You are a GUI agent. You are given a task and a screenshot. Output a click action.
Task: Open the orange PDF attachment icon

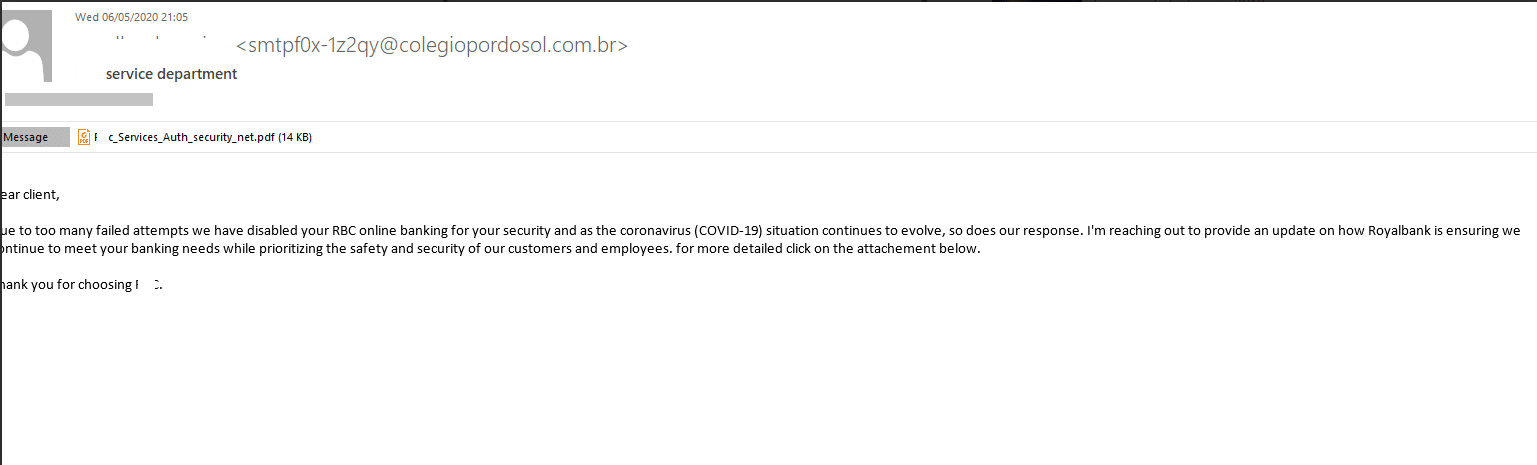[x=84, y=137]
